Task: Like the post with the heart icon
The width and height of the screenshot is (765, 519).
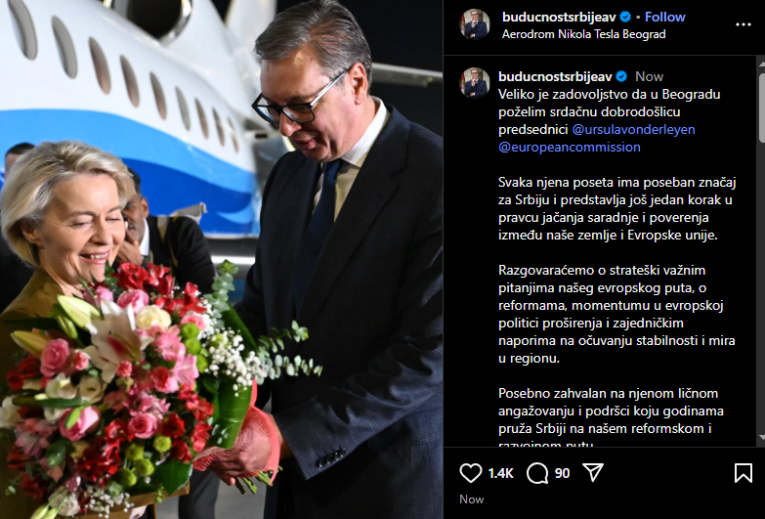Action: click(x=470, y=473)
